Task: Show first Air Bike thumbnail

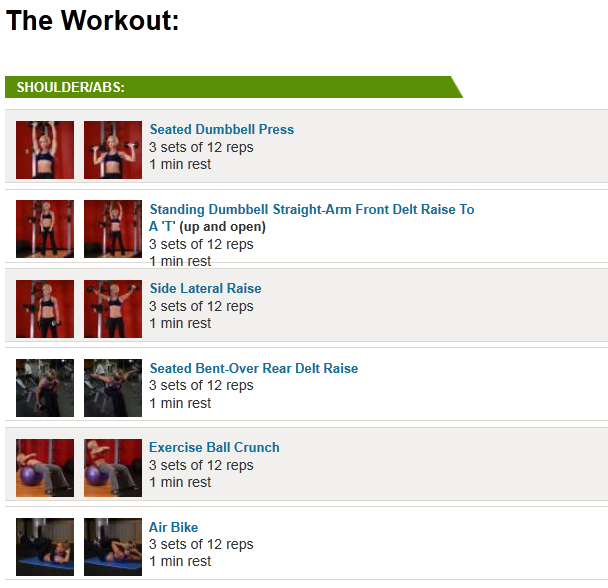Action: pyautogui.click(x=45, y=547)
